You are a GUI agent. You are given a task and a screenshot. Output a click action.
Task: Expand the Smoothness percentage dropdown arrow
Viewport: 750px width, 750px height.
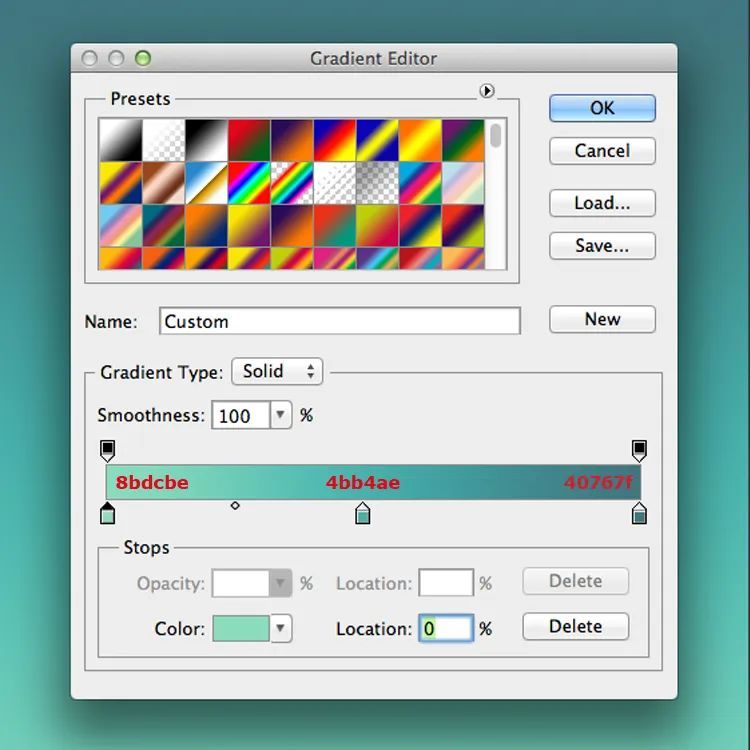coord(281,415)
